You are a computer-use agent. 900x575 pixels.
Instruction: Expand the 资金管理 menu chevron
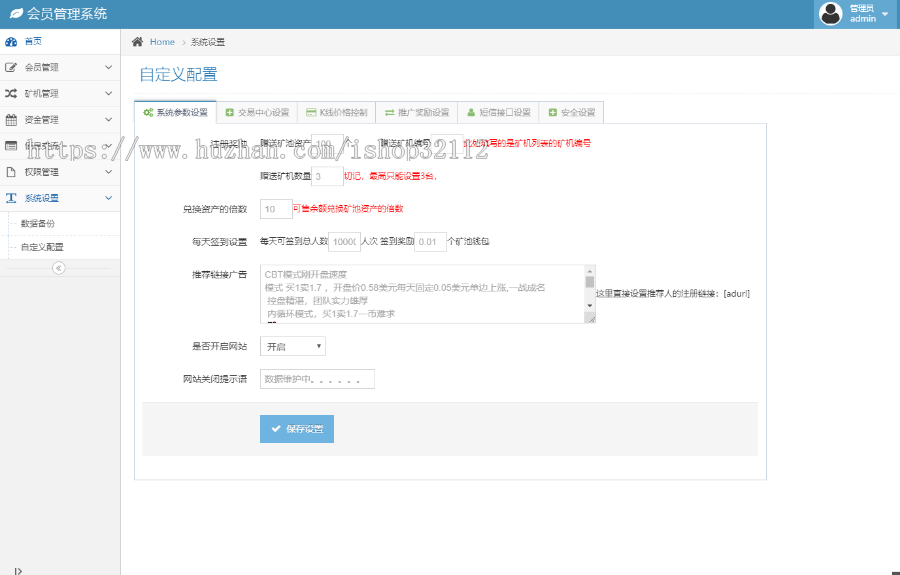[x=108, y=119]
